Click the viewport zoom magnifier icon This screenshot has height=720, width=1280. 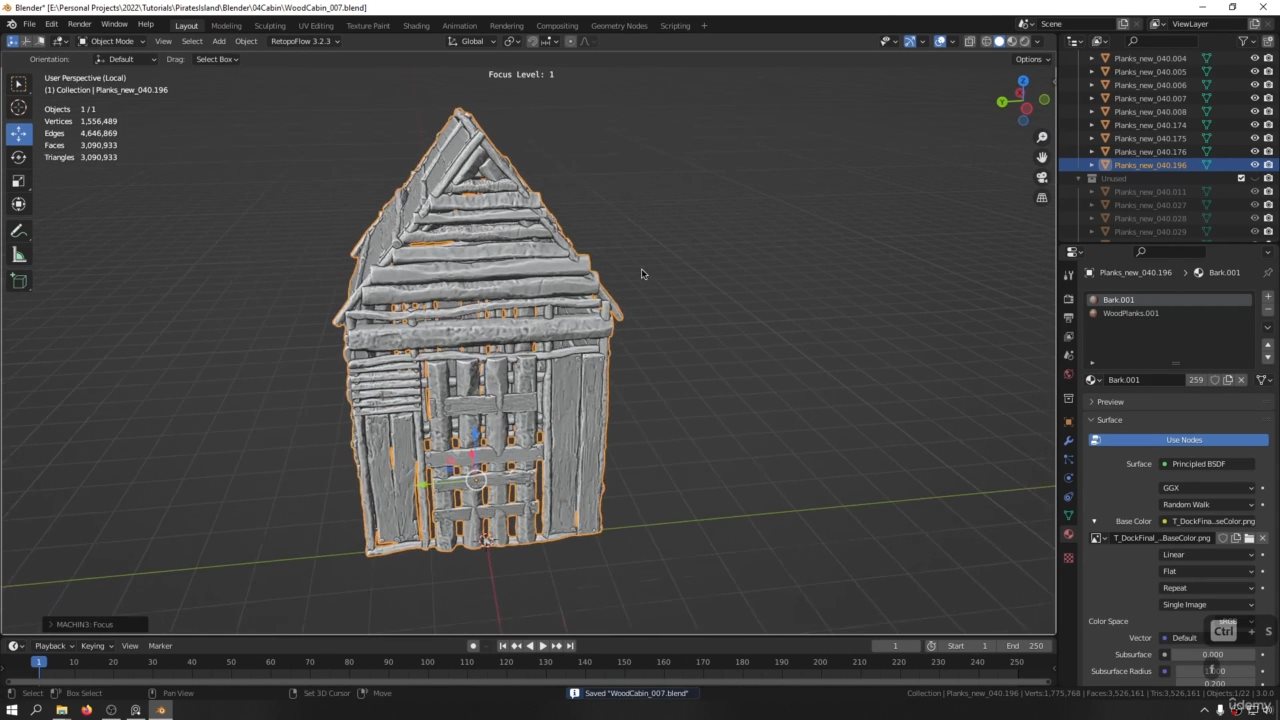[x=1042, y=137]
